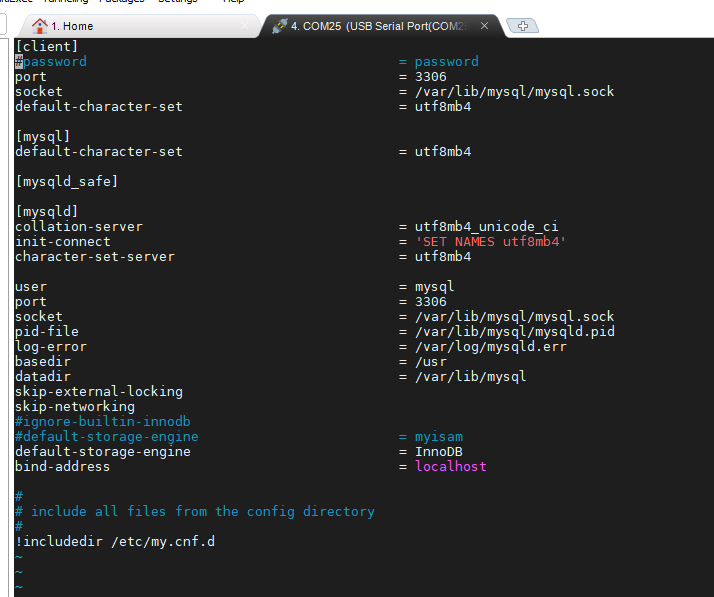Click the pid-file key
This screenshot has height=597, width=714.
coord(47,331)
